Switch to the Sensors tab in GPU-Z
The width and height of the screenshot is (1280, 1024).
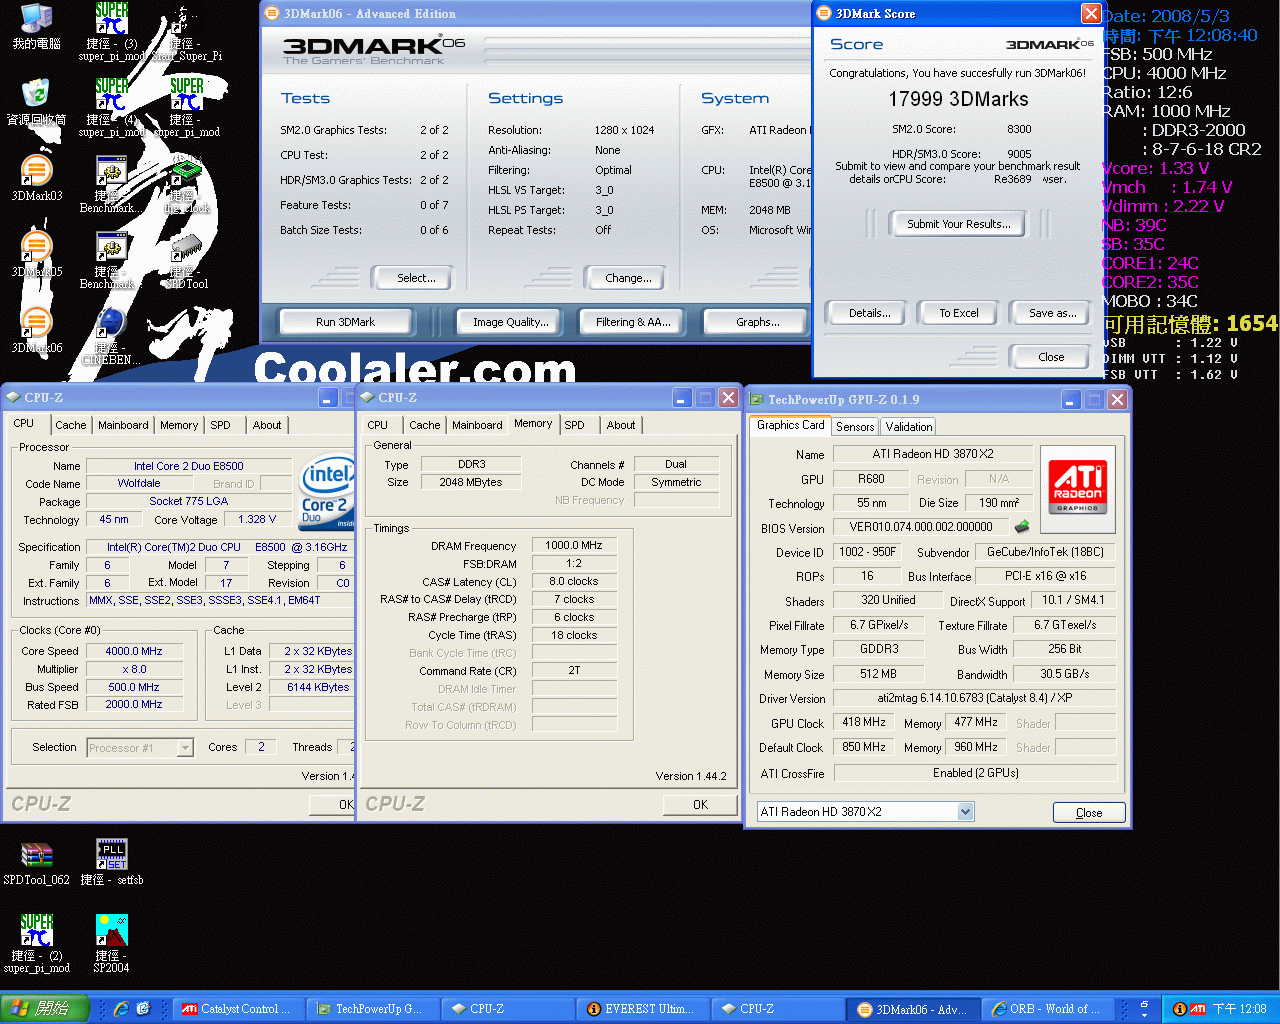click(x=855, y=427)
